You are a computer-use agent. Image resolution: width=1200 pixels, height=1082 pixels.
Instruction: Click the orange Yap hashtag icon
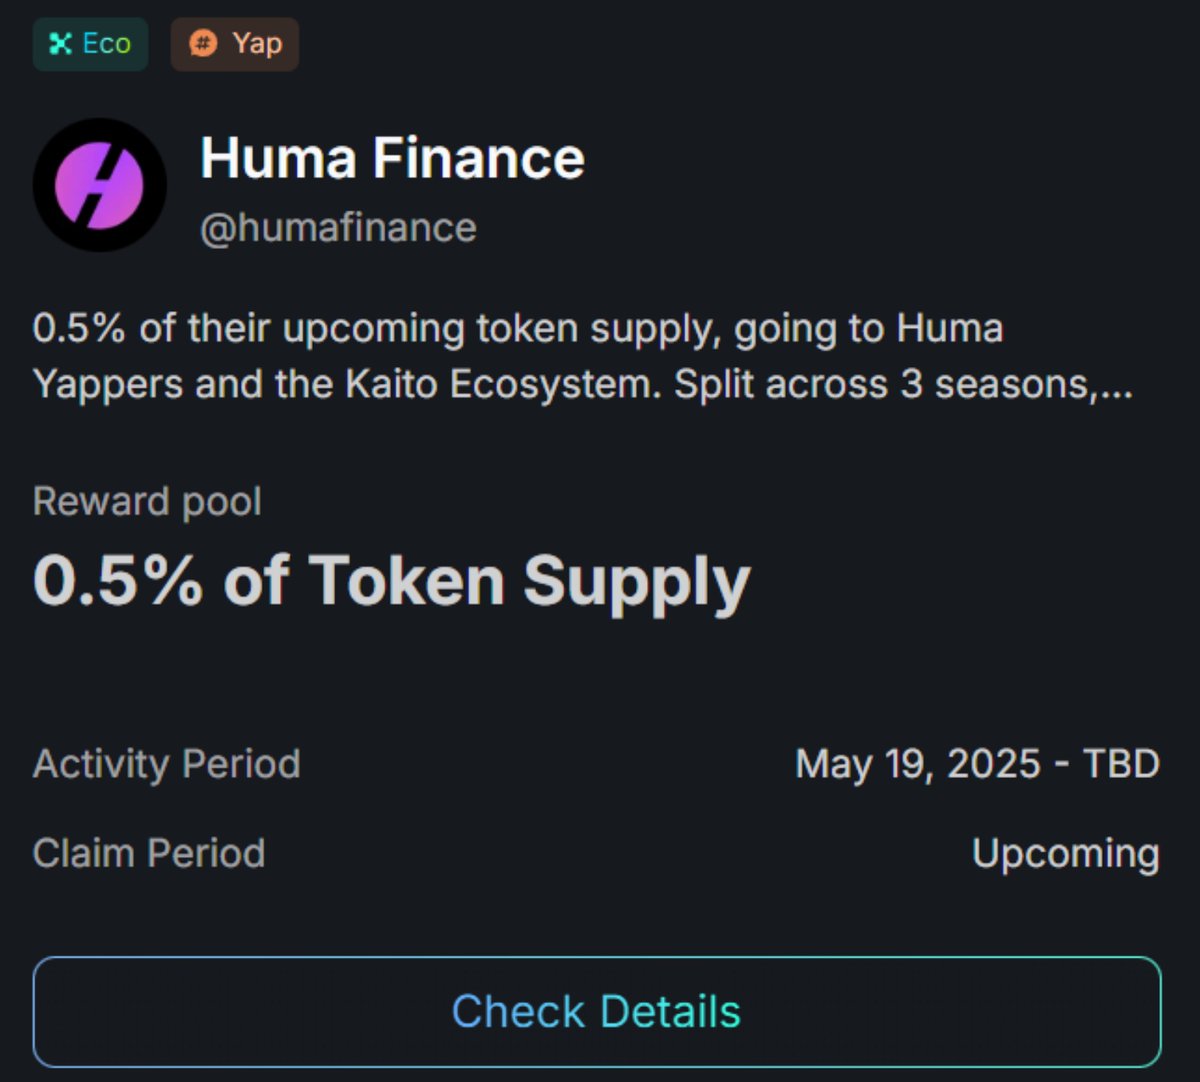[x=203, y=44]
